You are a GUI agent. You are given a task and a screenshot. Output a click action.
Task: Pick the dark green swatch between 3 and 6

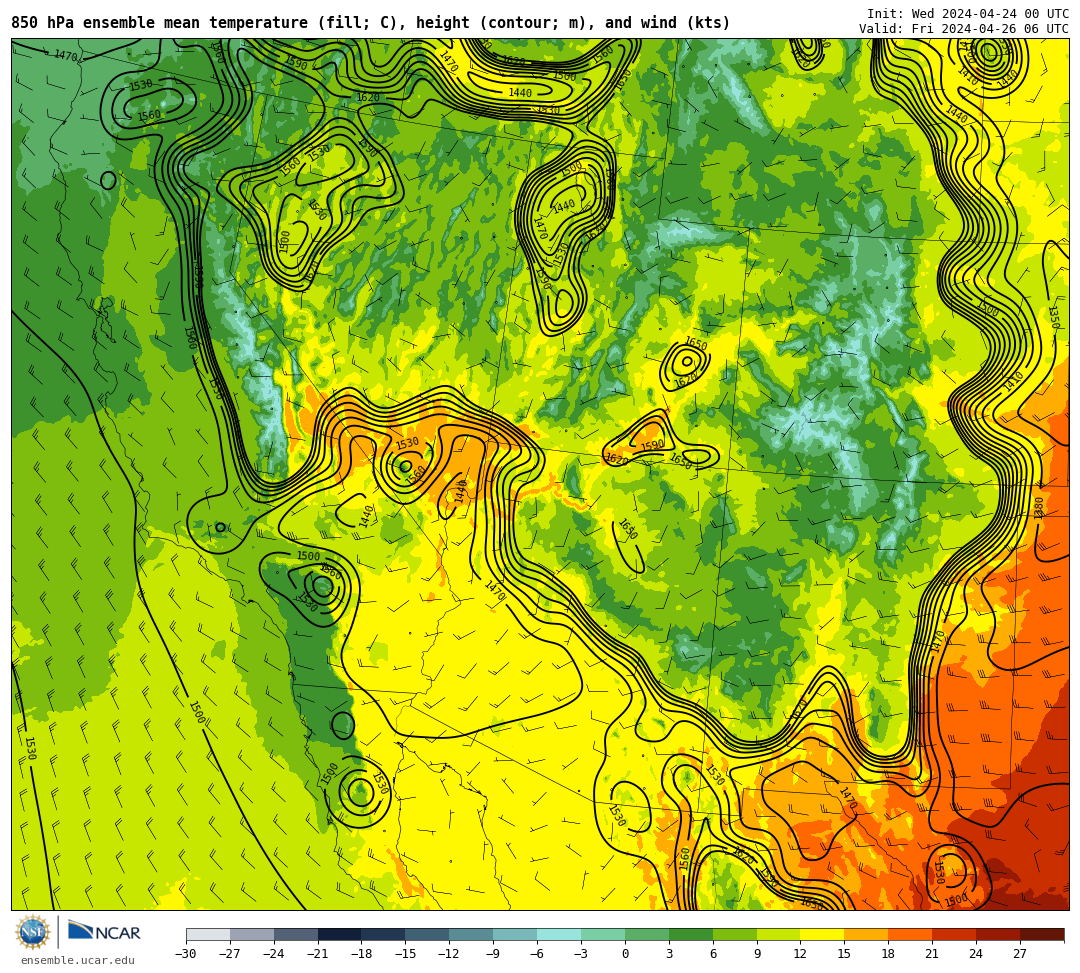pyautogui.click(x=691, y=934)
